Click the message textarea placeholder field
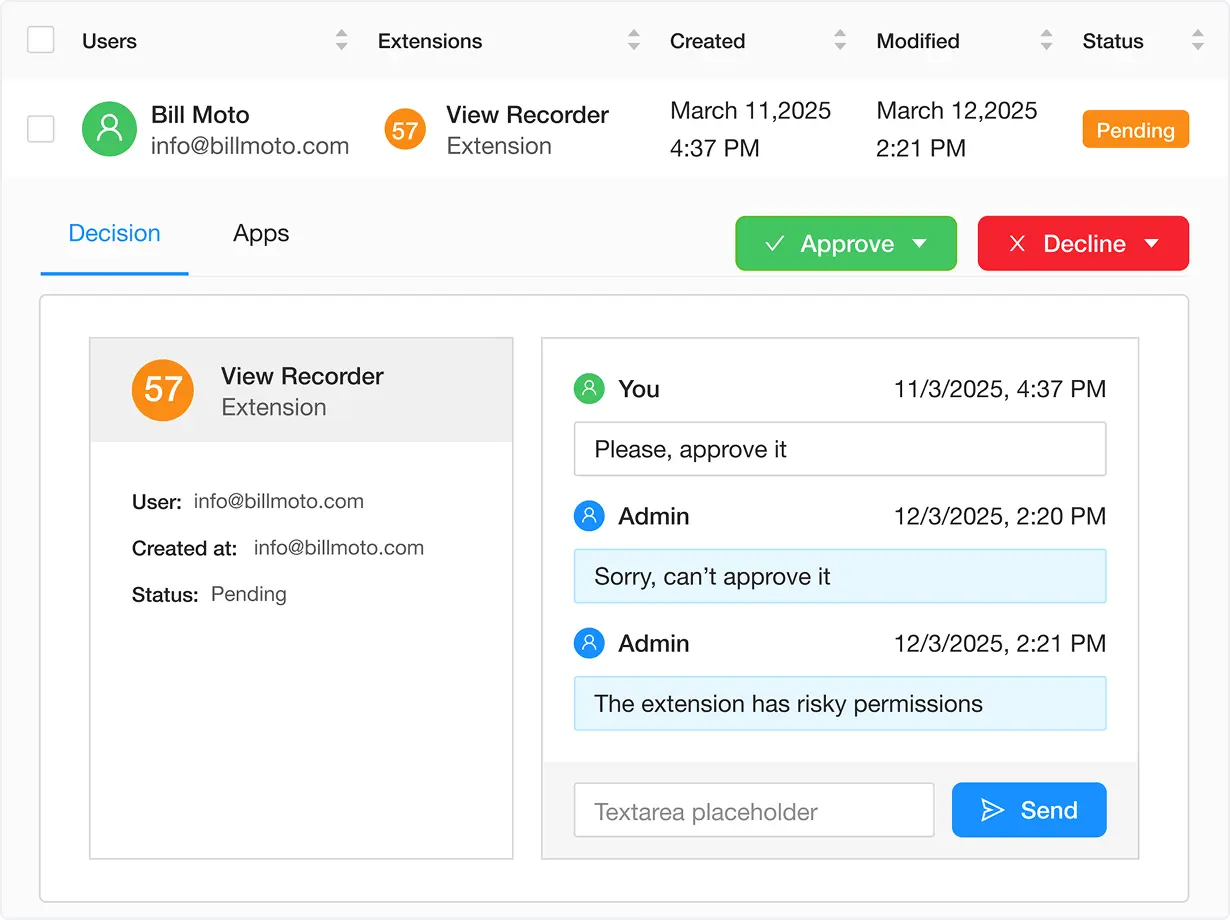Viewport: 1230px width, 920px height. point(754,810)
